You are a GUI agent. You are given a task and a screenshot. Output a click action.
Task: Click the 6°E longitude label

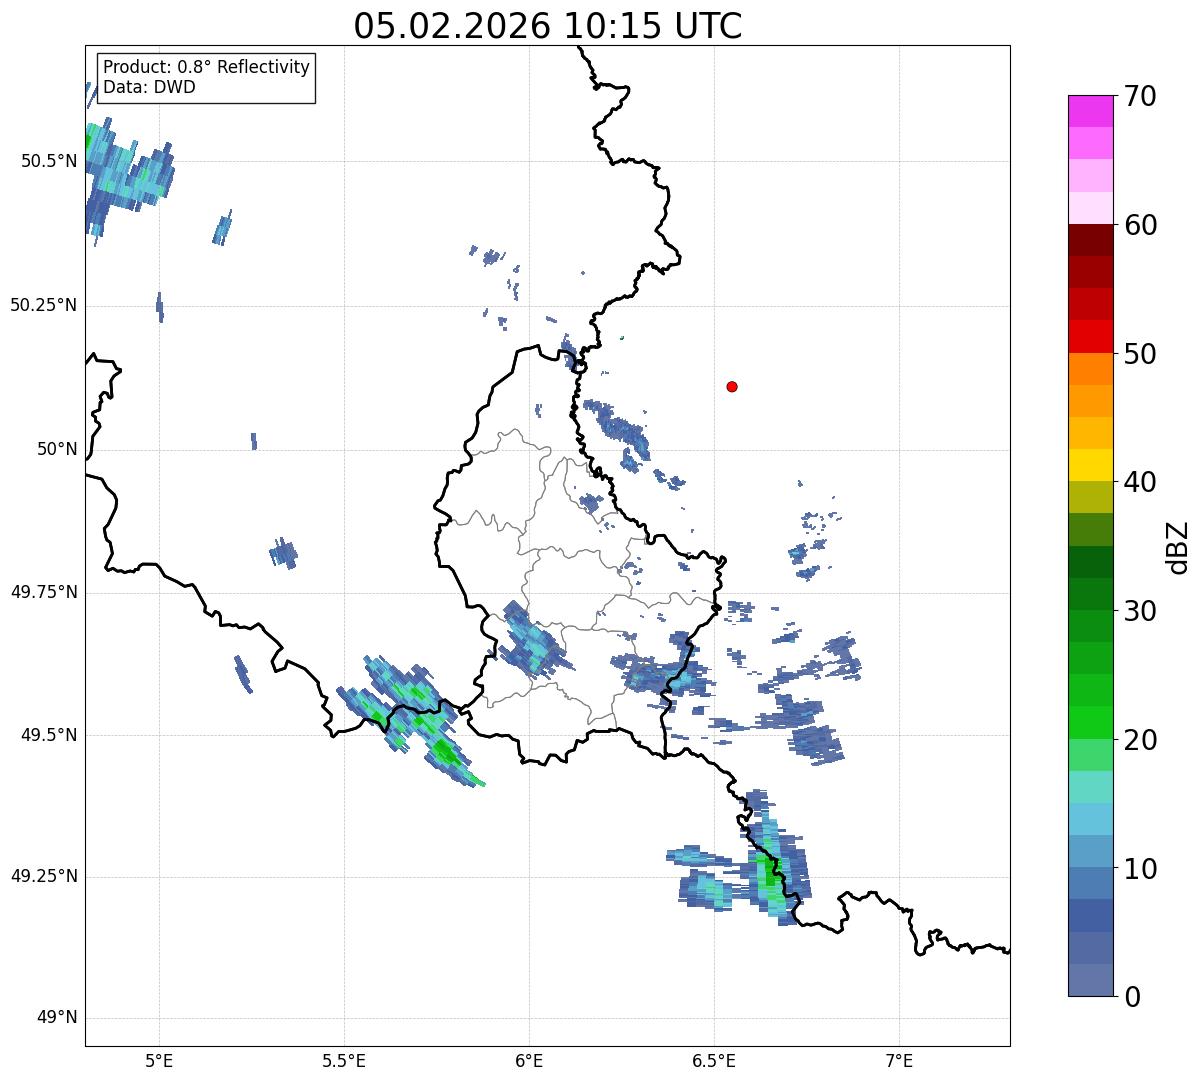pyautogui.click(x=529, y=1060)
